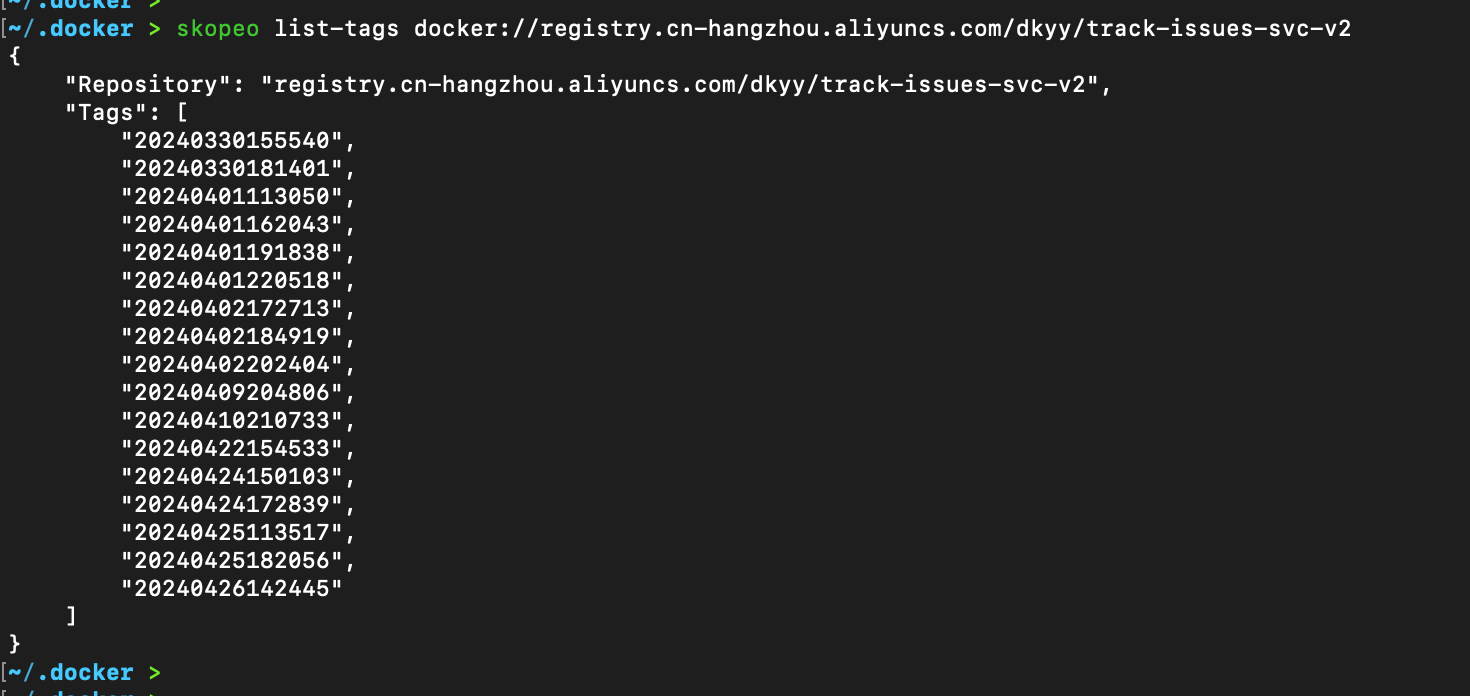Select tag 20240402172713
The width and height of the screenshot is (1470, 696).
pos(232,308)
